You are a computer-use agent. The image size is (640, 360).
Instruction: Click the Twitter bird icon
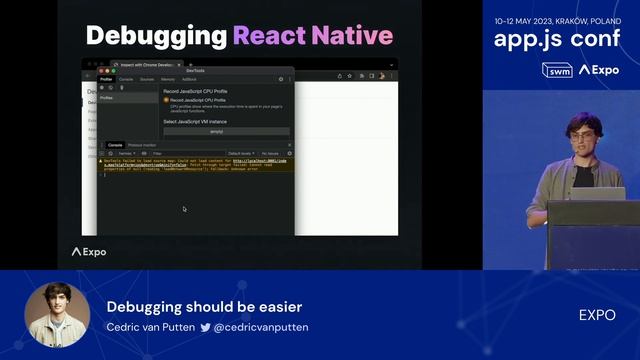[x=205, y=327]
